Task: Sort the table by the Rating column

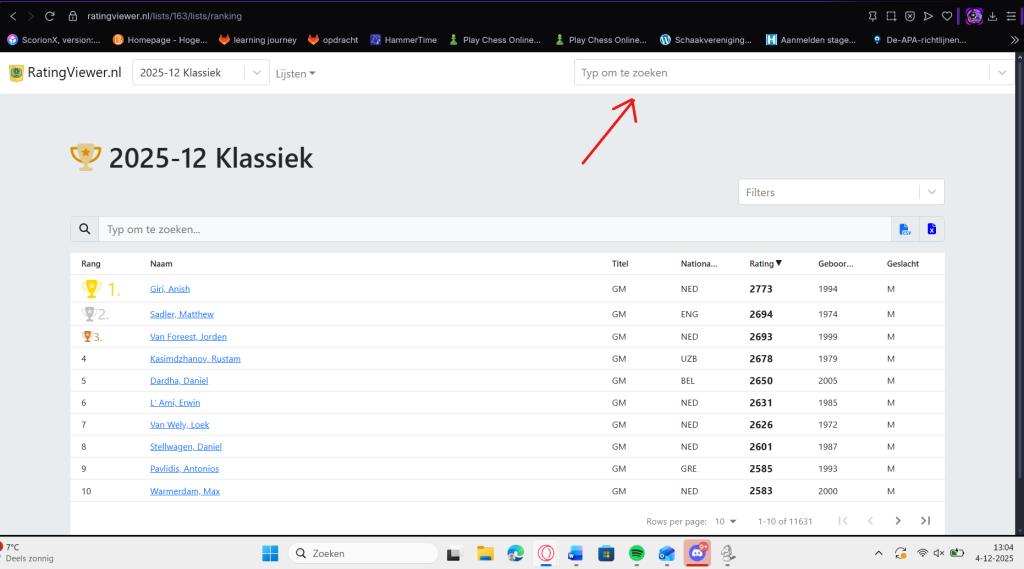Action: click(765, 264)
